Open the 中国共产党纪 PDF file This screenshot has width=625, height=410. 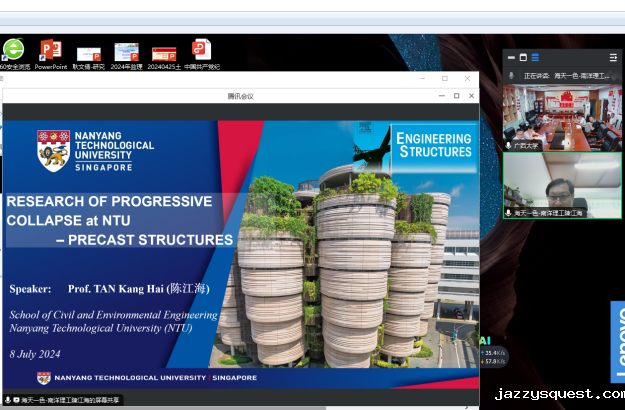point(201,50)
